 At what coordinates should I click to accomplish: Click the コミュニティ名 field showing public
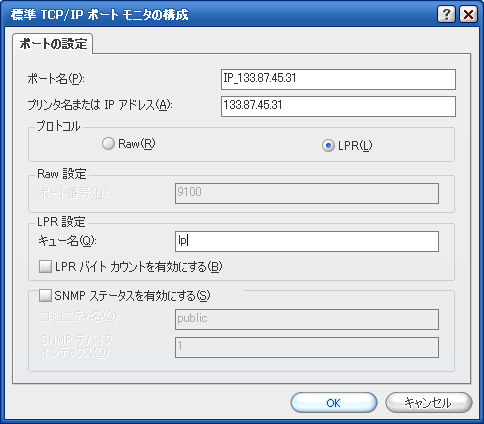[307, 319]
